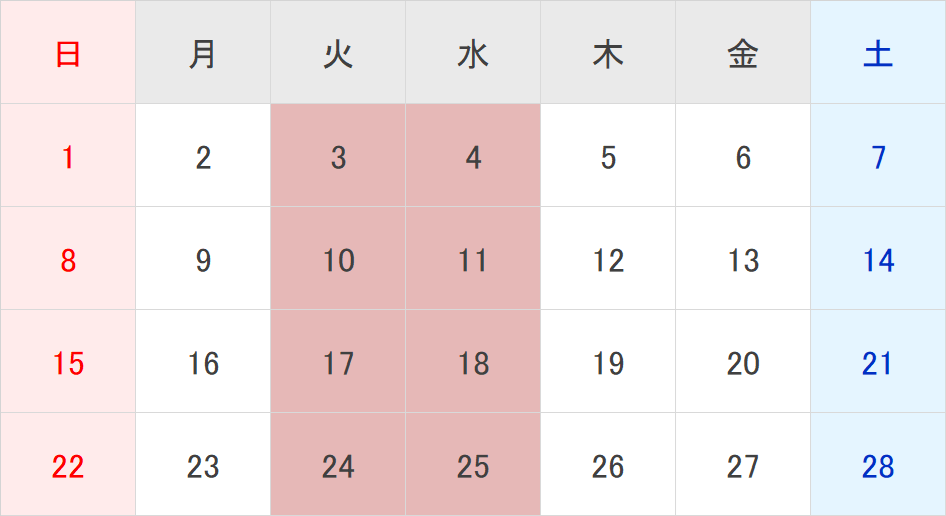Select date 1 on the calendar
946x516 pixels.
tap(68, 157)
